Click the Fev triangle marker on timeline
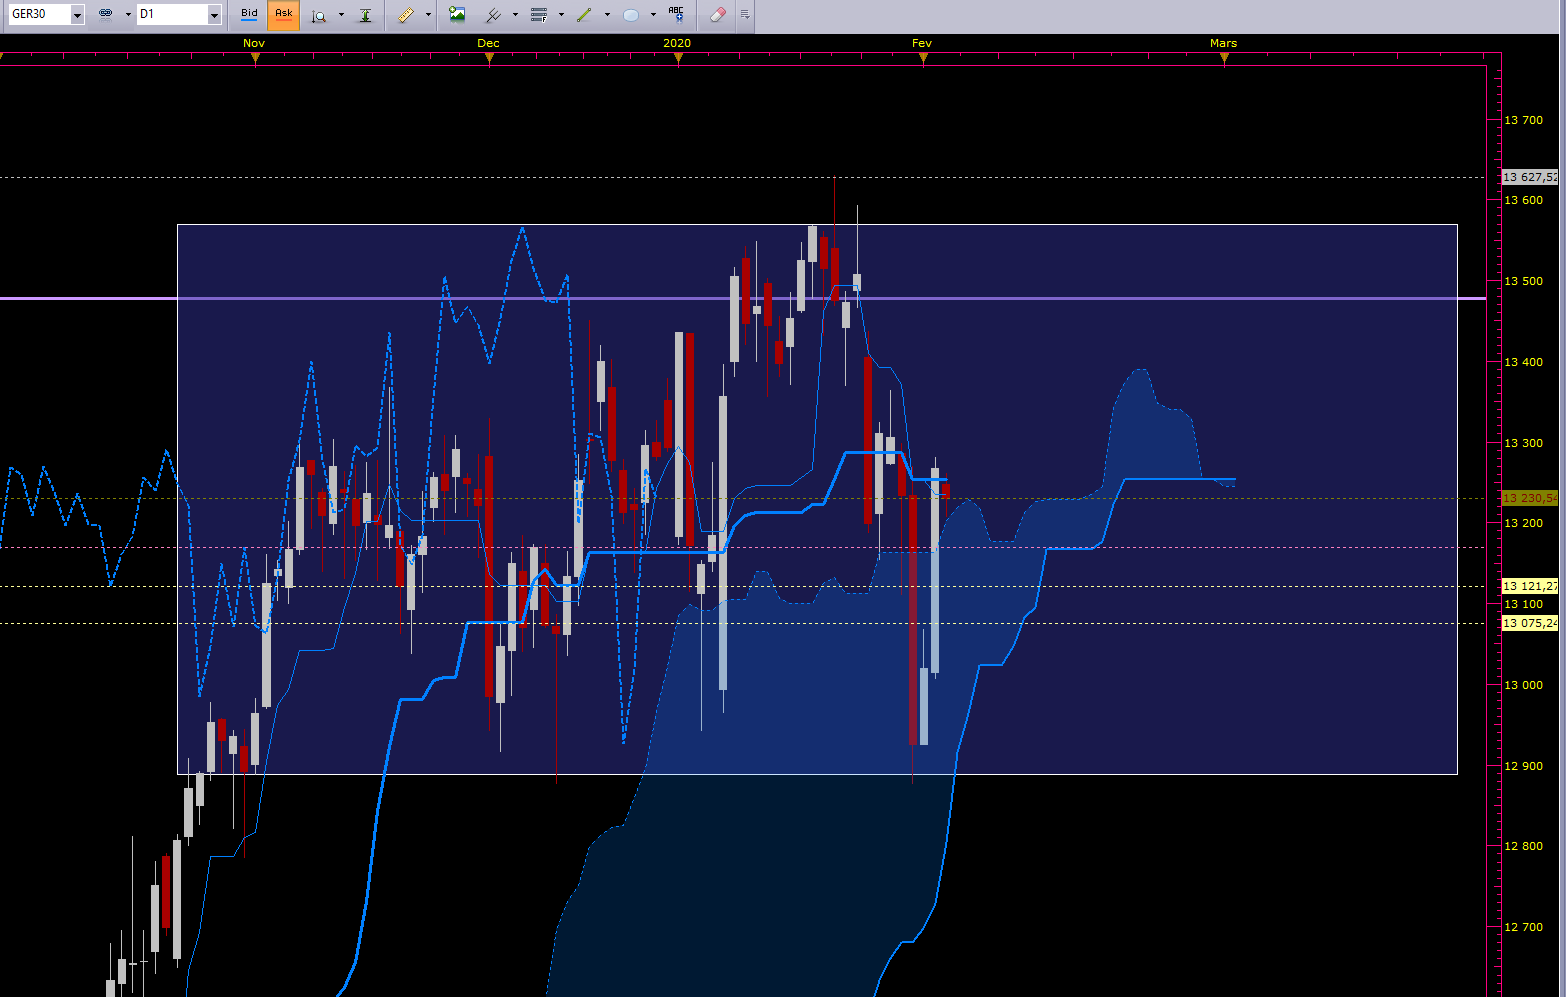The height and width of the screenshot is (997, 1566). click(x=923, y=59)
